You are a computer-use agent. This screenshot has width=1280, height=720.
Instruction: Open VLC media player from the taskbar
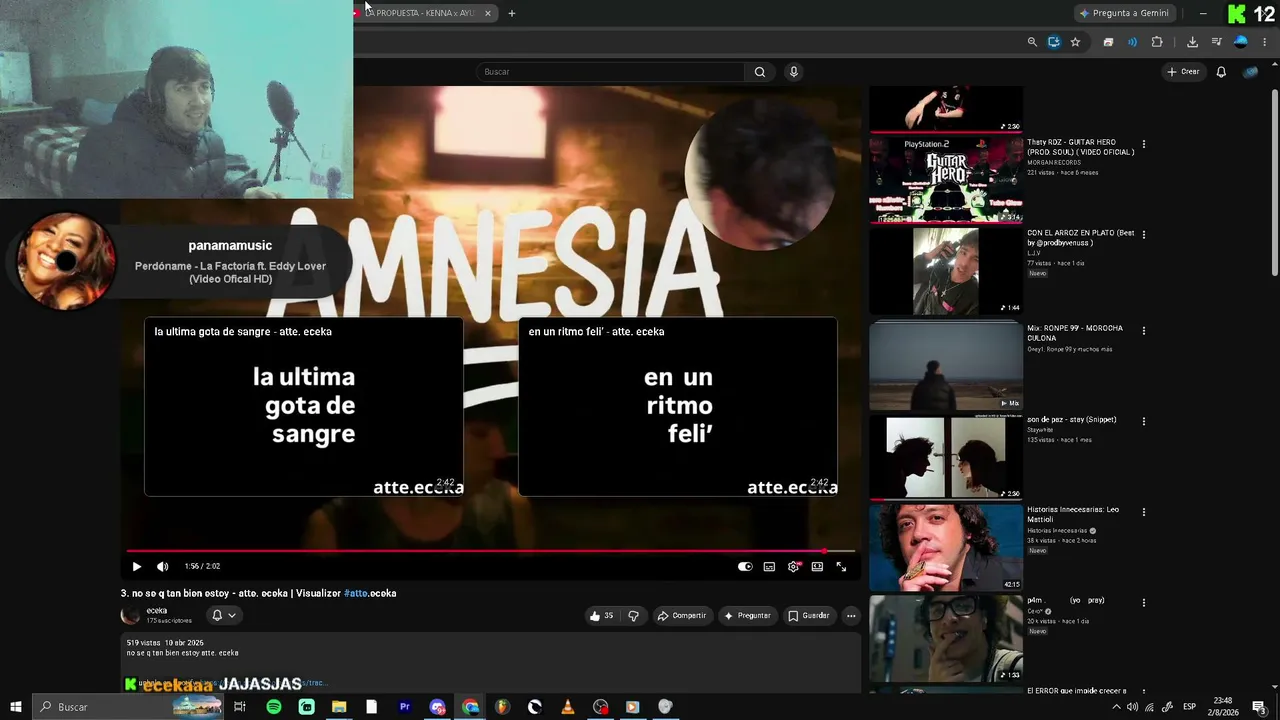[568, 707]
